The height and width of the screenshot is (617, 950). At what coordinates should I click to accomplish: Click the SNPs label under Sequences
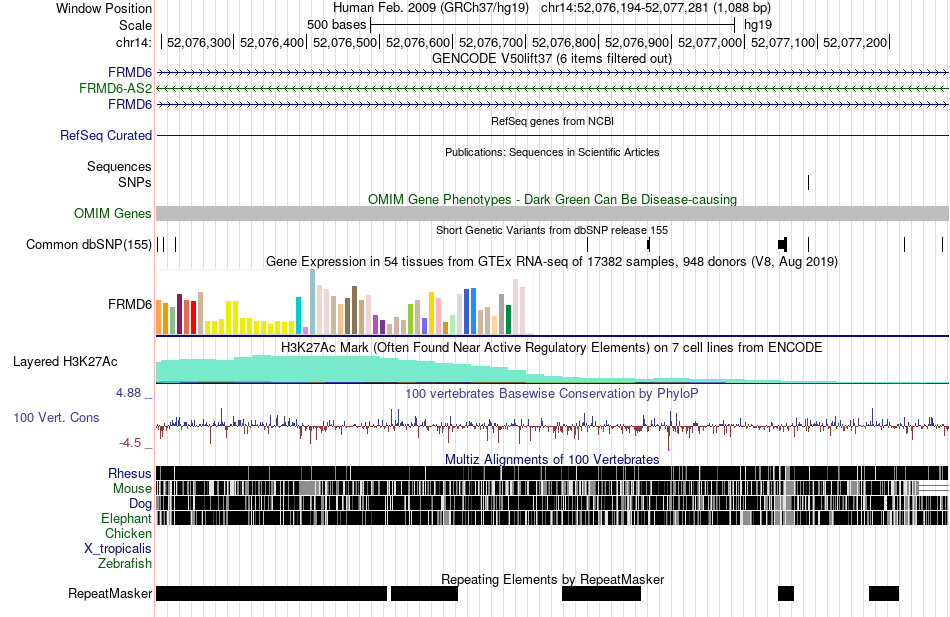click(x=135, y=182)
